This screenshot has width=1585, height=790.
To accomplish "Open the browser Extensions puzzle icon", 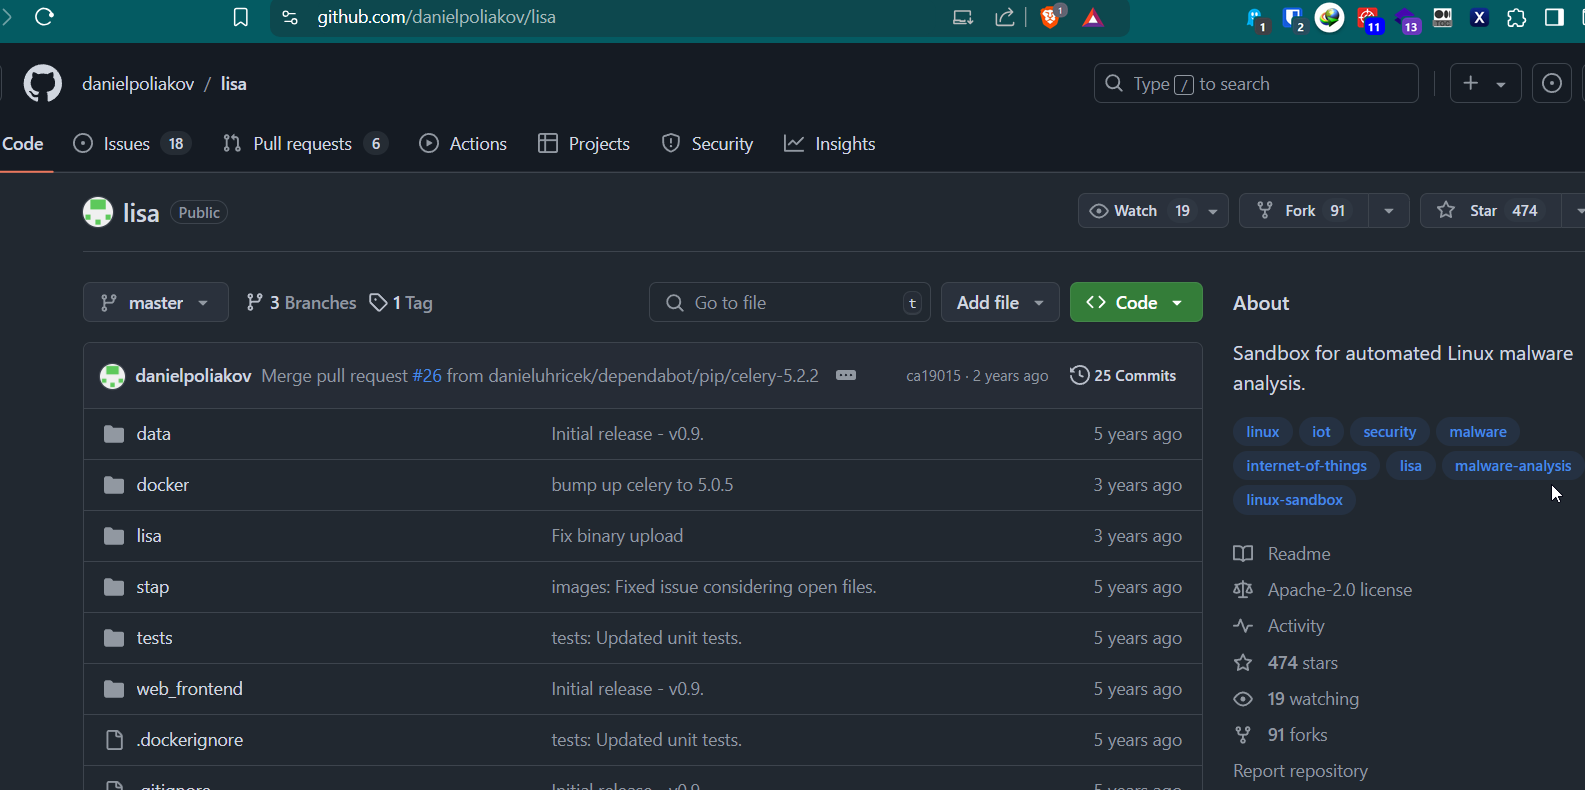I will (1517, 17).
